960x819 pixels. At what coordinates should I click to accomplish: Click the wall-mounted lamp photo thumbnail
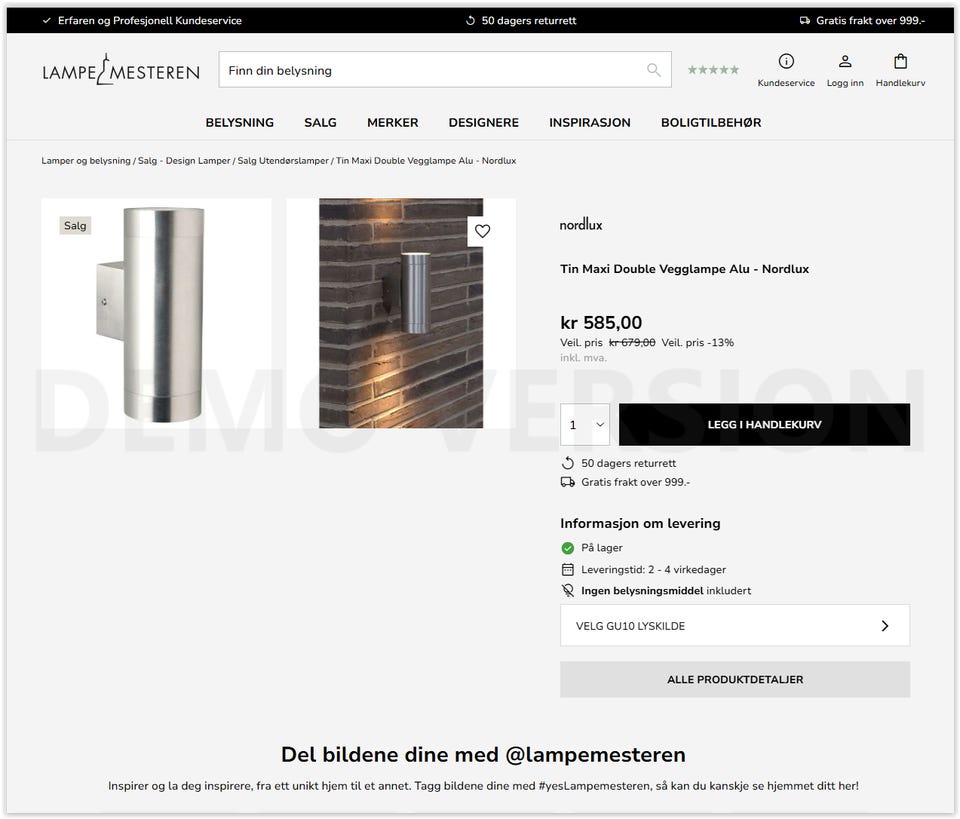tap(401, 313)
